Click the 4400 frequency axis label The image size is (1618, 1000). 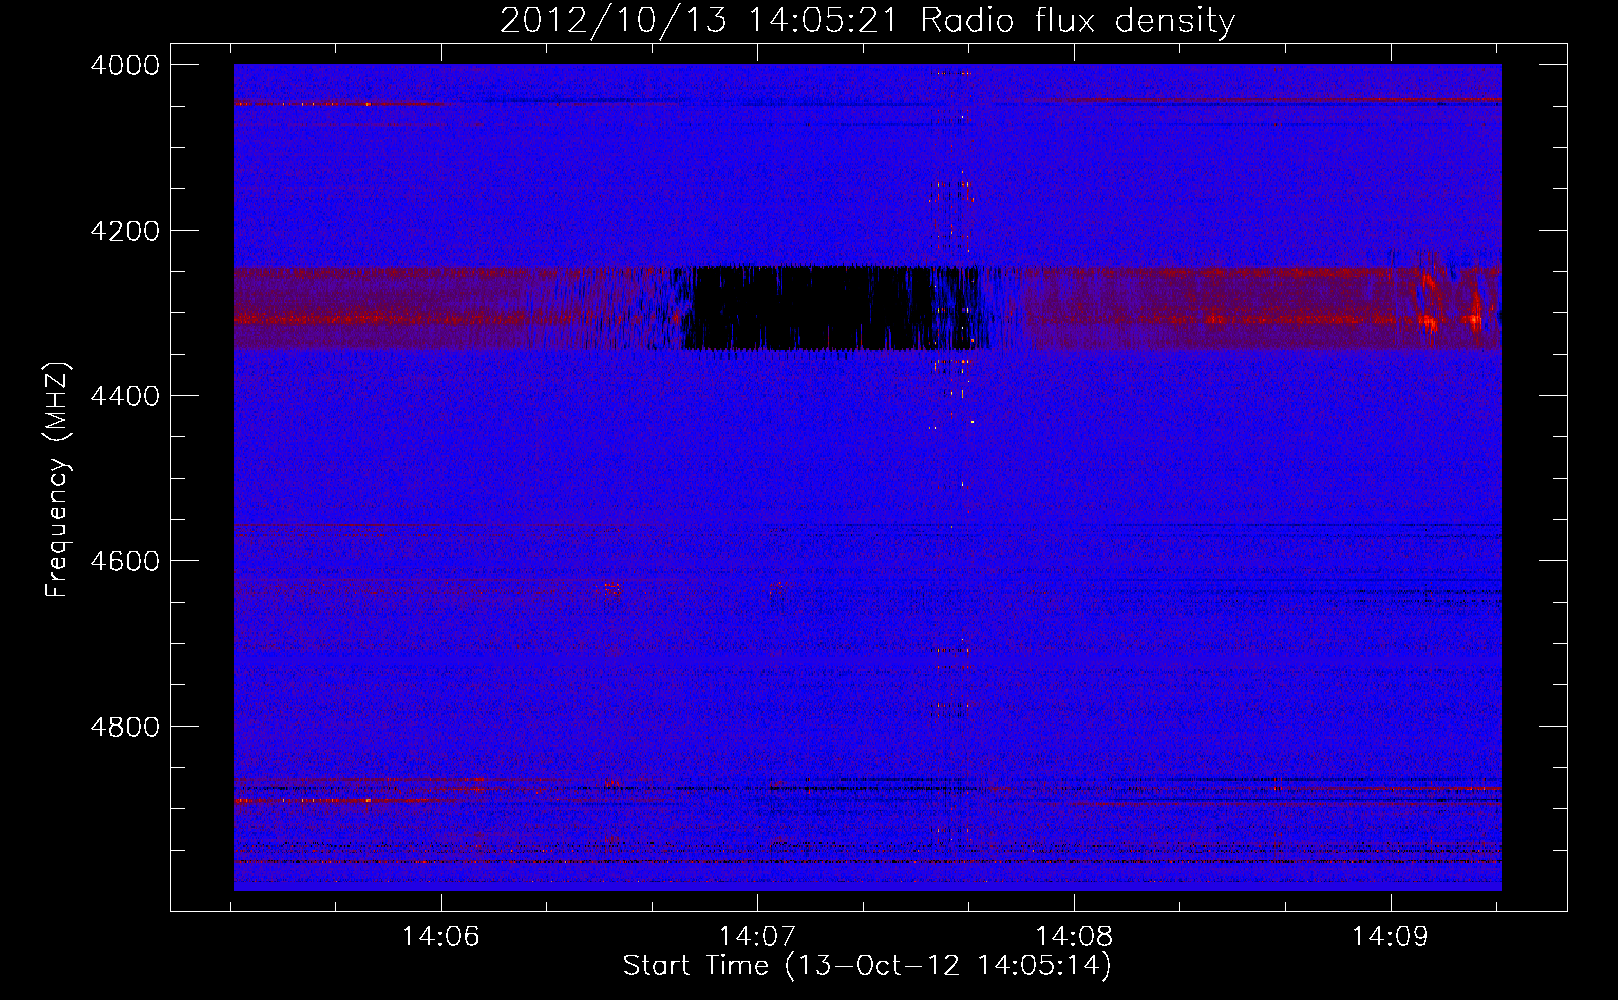point(124,396)
